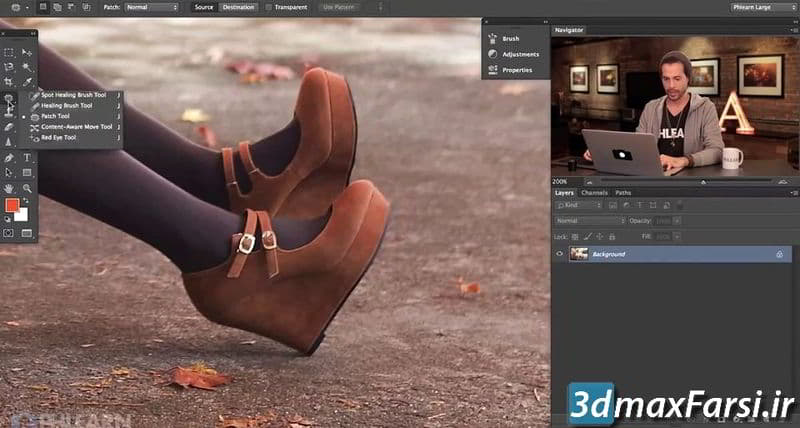Open the Phlearn Large workspace dropdown
The image size is (800, 428).
[763, 7]
